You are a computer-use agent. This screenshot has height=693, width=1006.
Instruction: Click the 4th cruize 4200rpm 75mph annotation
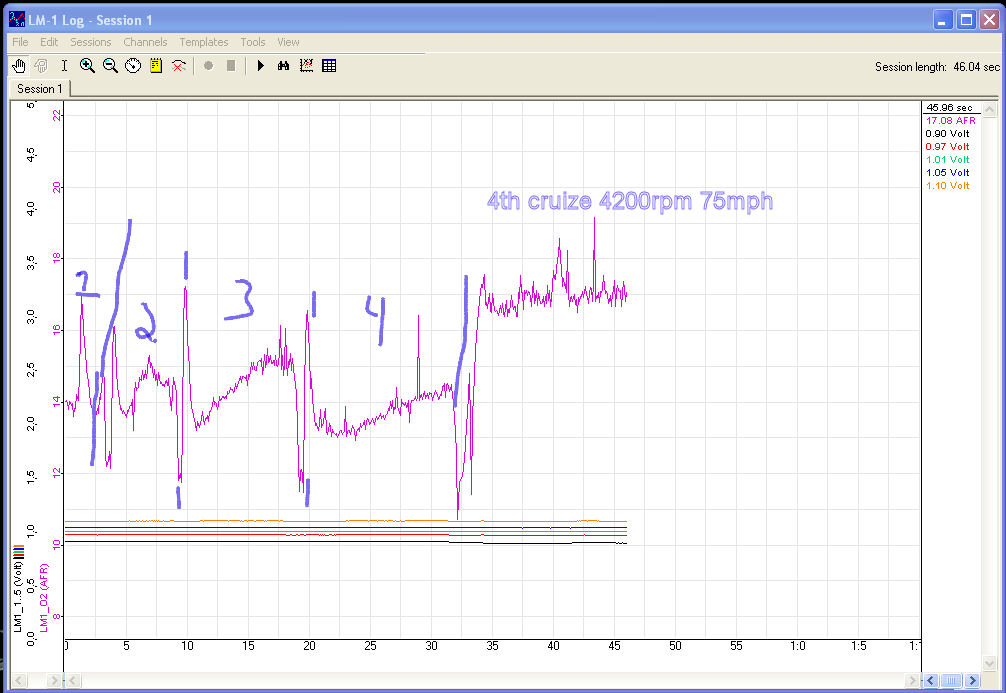(630, 201)
